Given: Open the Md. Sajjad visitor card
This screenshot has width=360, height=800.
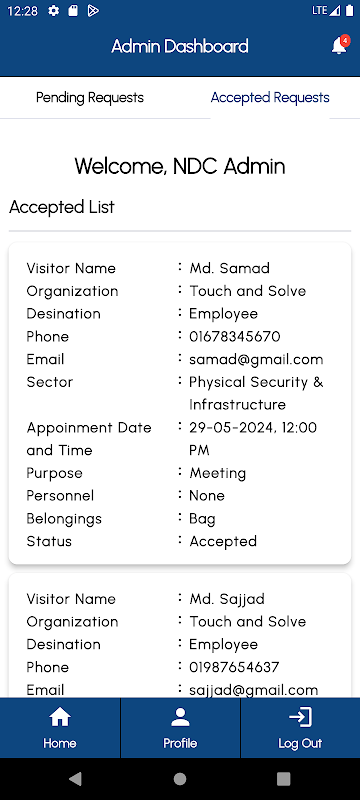Looking at the screenshot, I should click(180, 635).
